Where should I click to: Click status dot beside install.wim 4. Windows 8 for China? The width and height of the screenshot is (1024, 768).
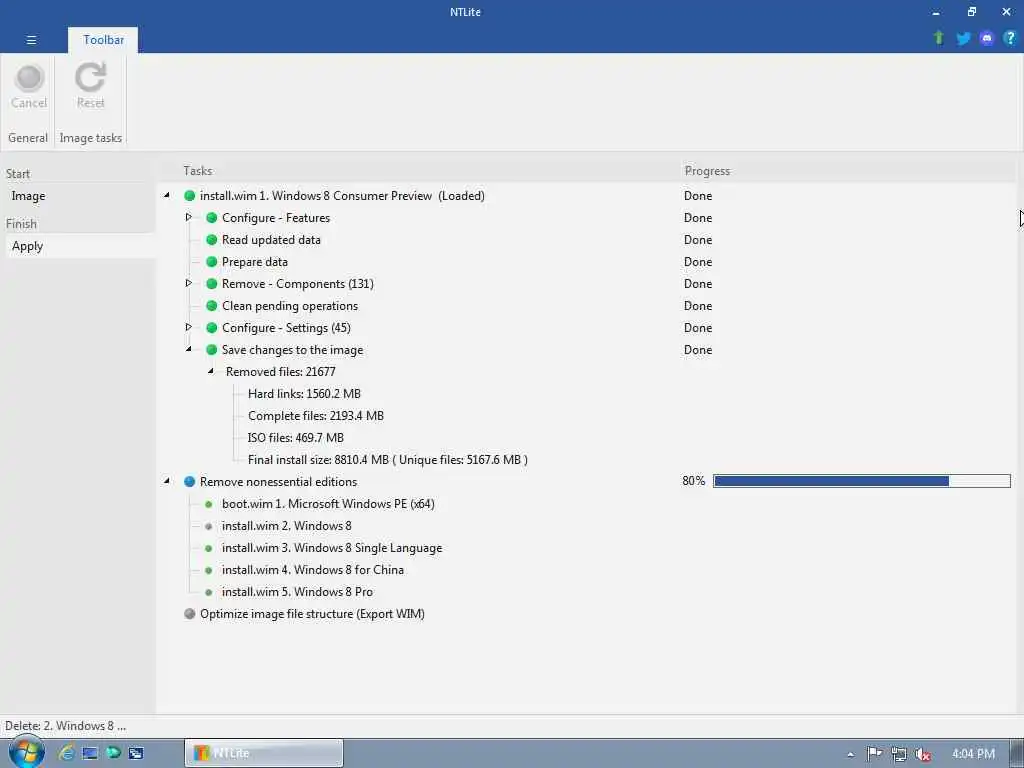tap(209, 570)
